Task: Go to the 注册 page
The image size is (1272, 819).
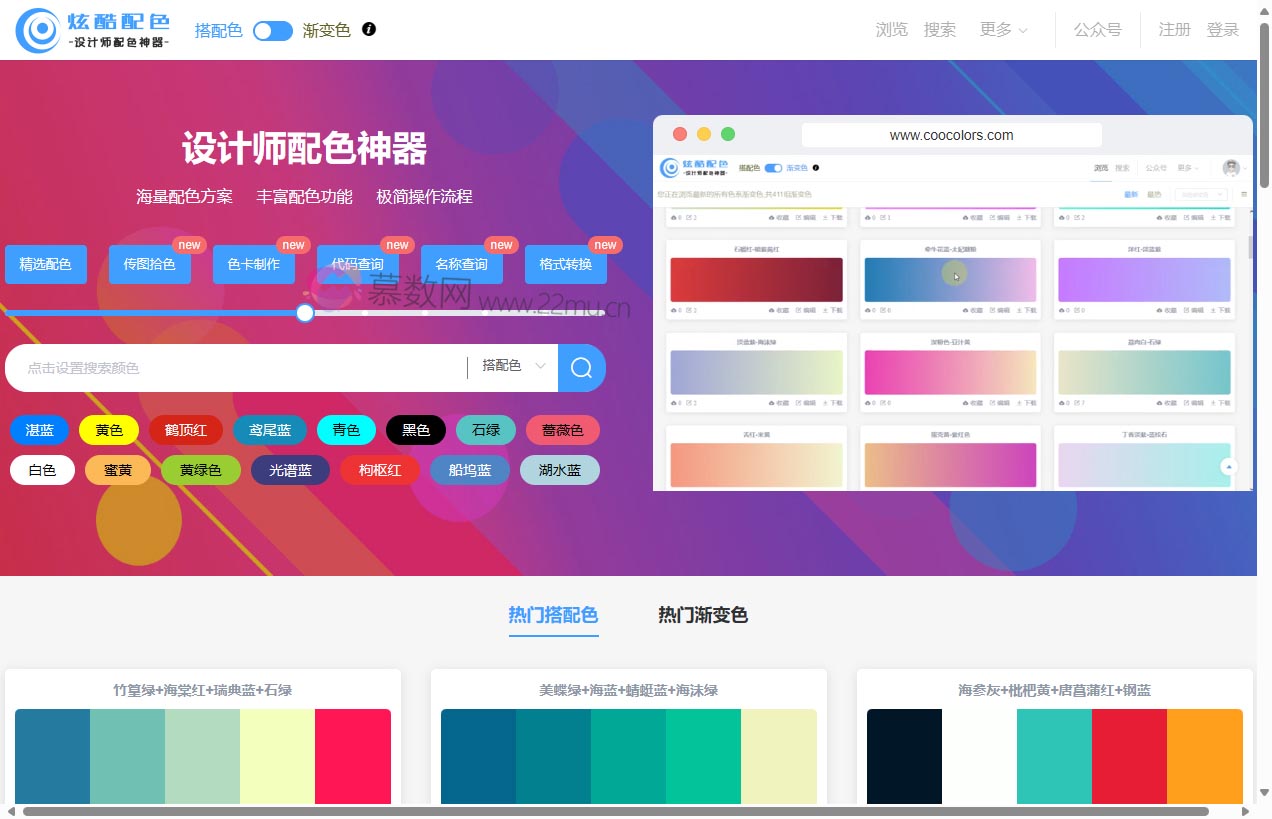Action: (1174, 30)
